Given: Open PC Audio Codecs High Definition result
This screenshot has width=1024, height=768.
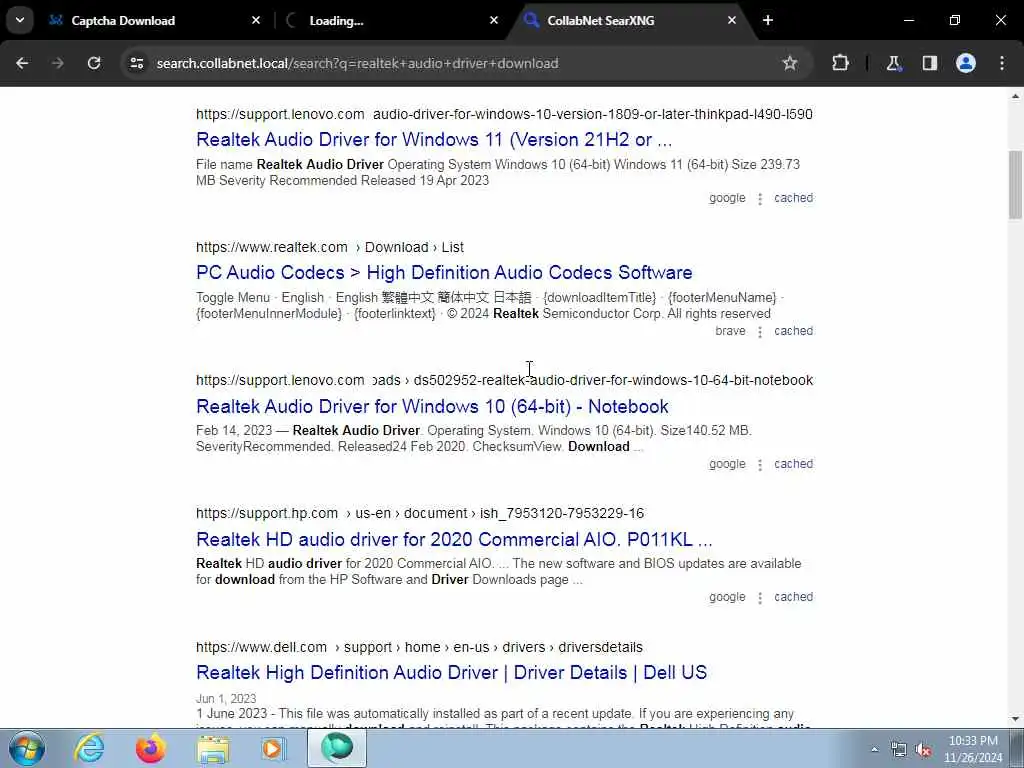Looking at the screenshot, I should click(x=444, y=272).
